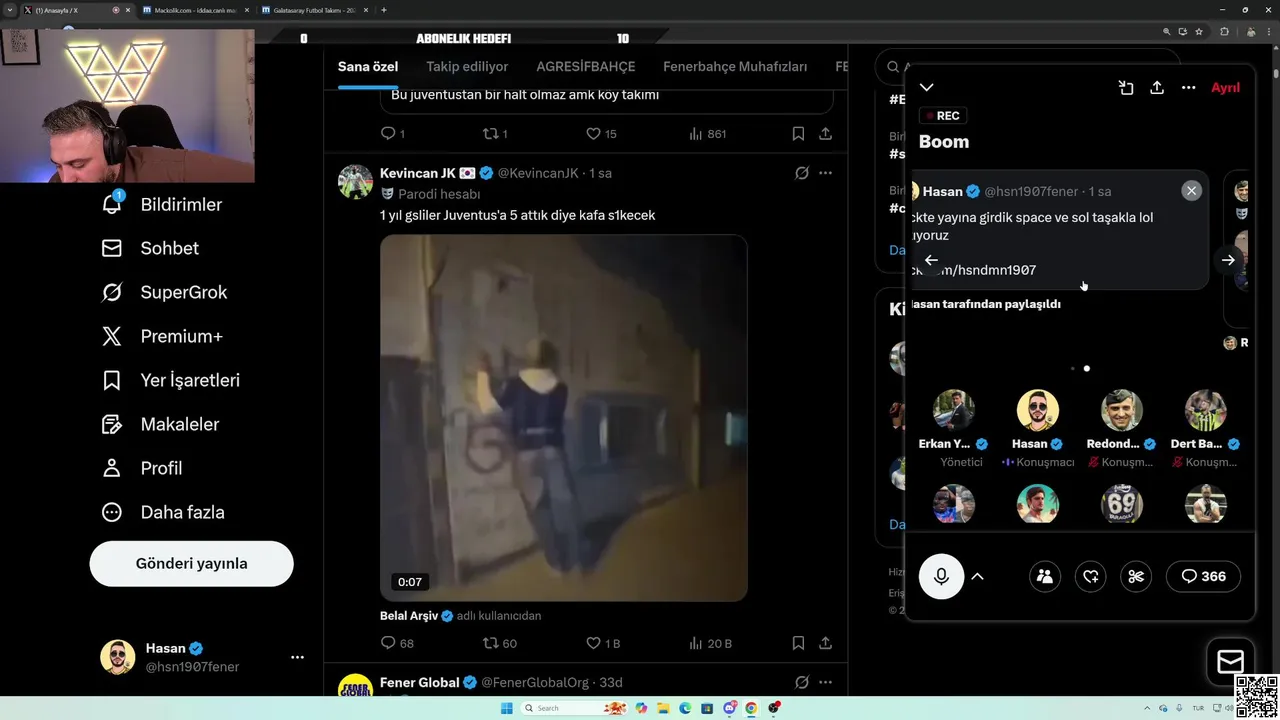Open Space more options menu
The width and height of the screenshot is (1280, 720).
[1188, 88]
